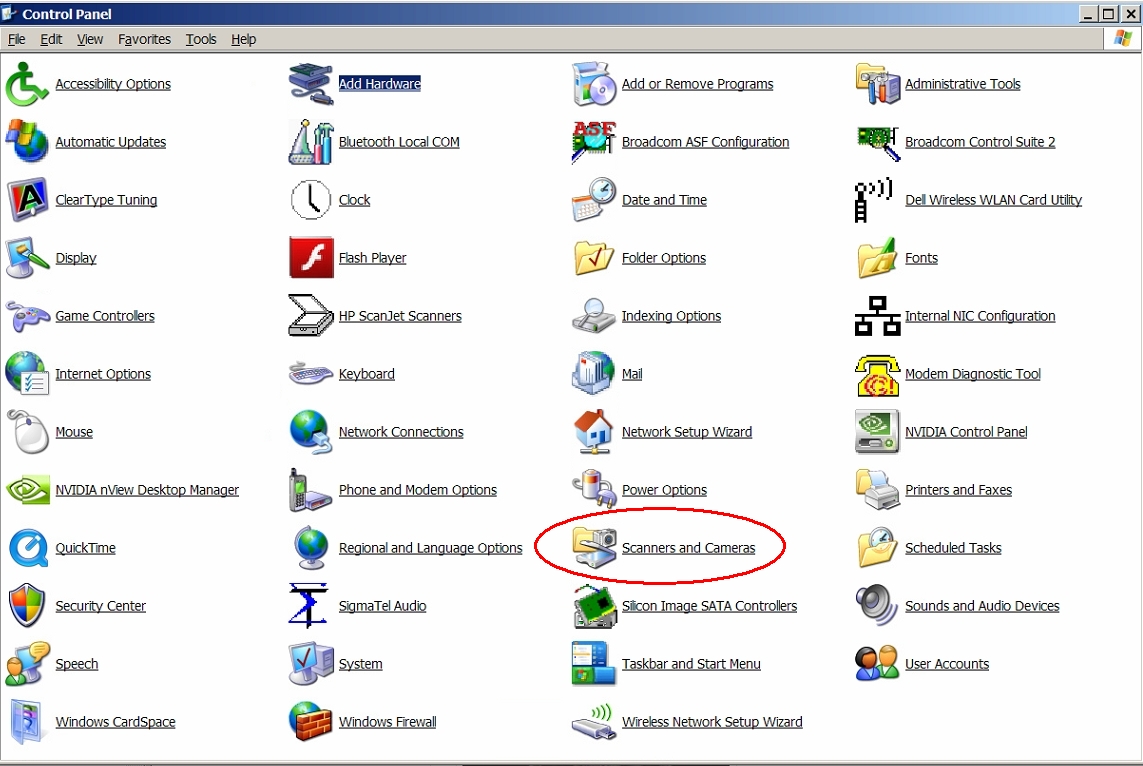
Task: Click the Broadcom ASF Configuration icon
Action: pos(594,141)
